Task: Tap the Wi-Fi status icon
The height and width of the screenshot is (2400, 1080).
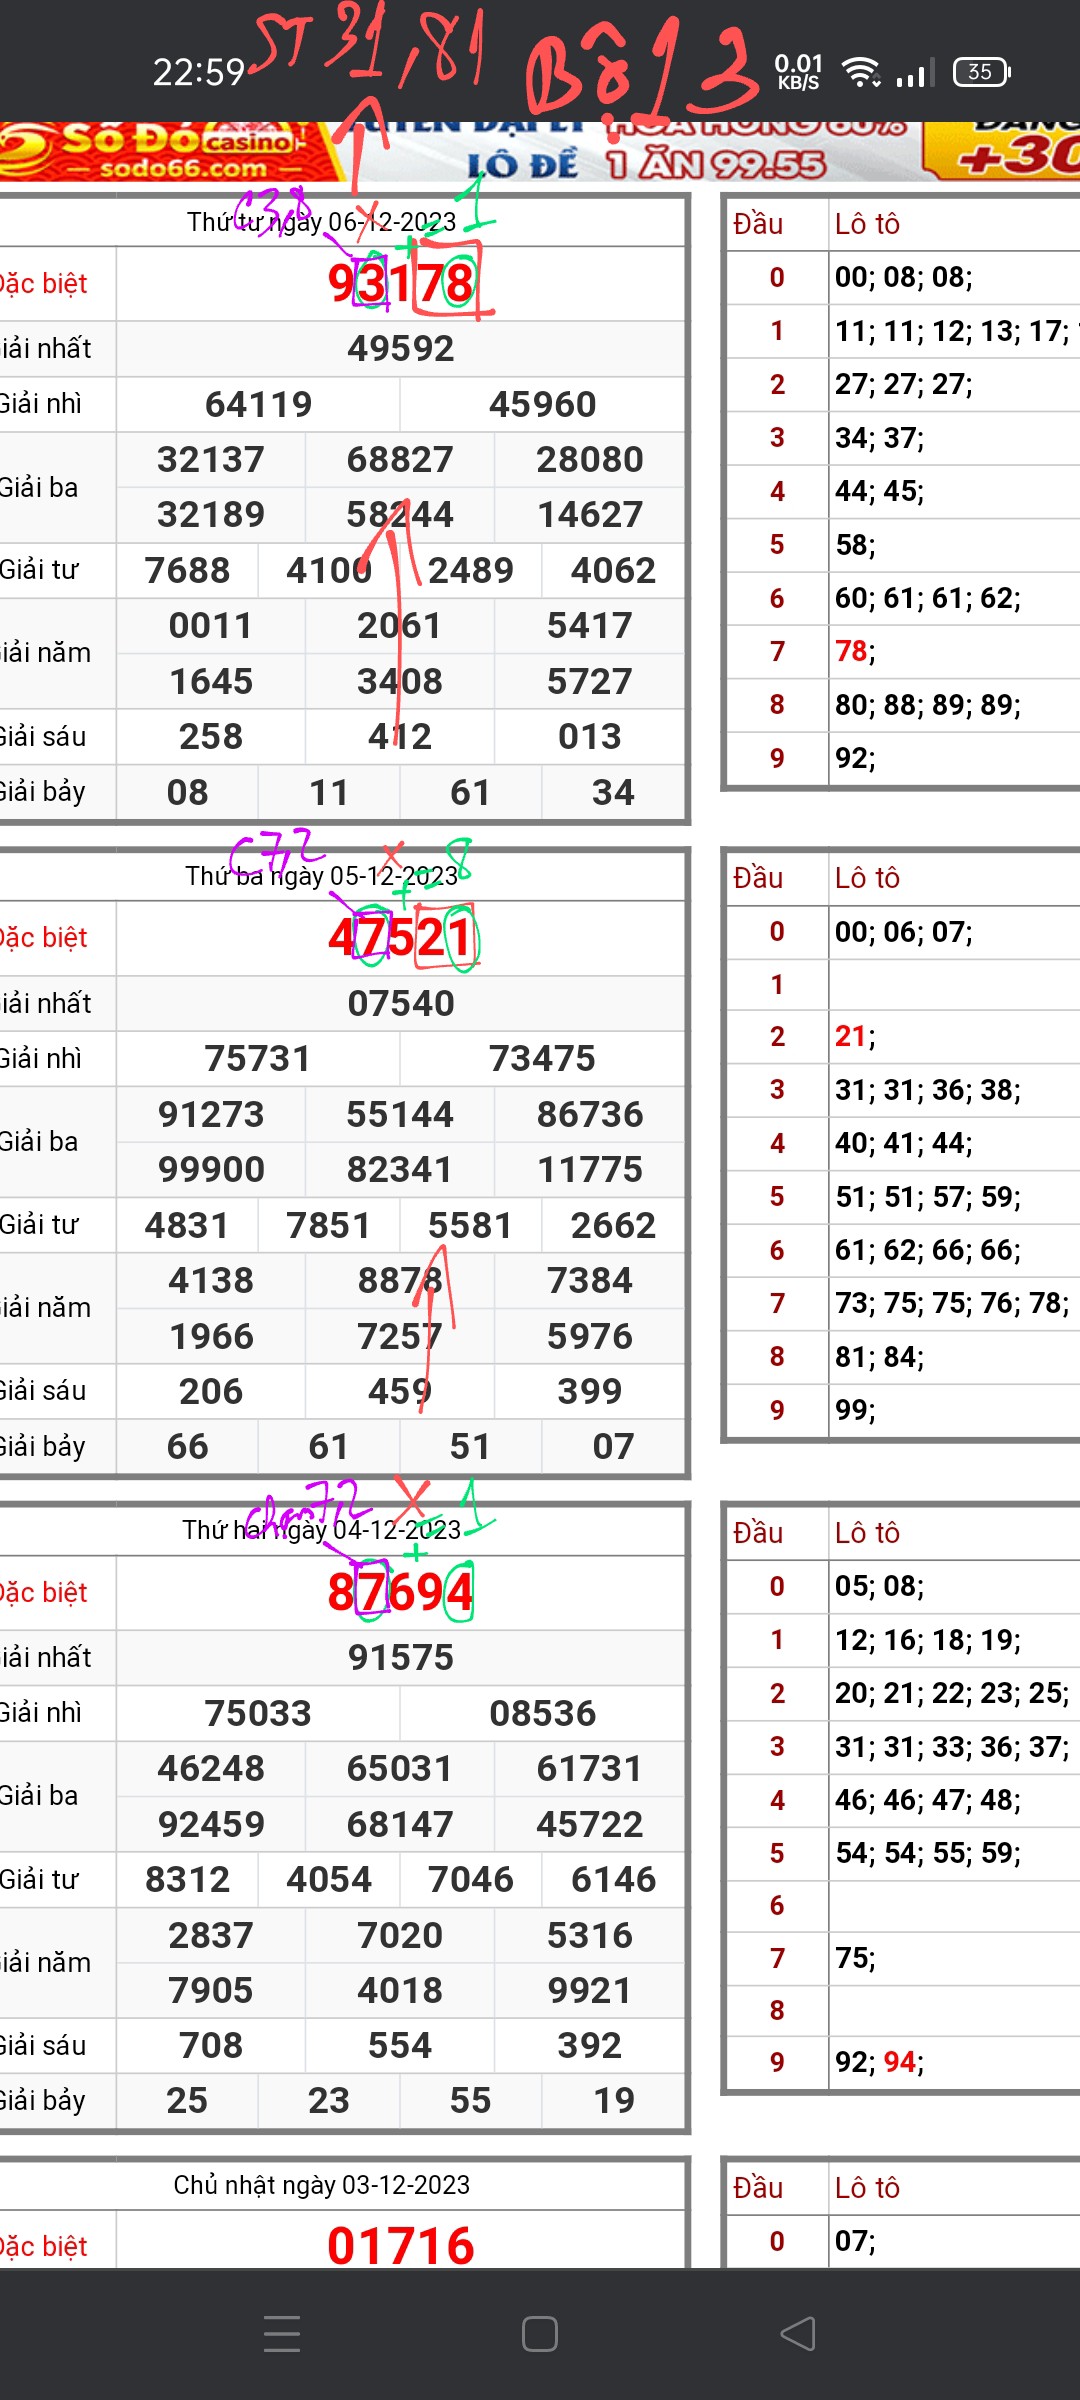Action: (x=860, y=72)
